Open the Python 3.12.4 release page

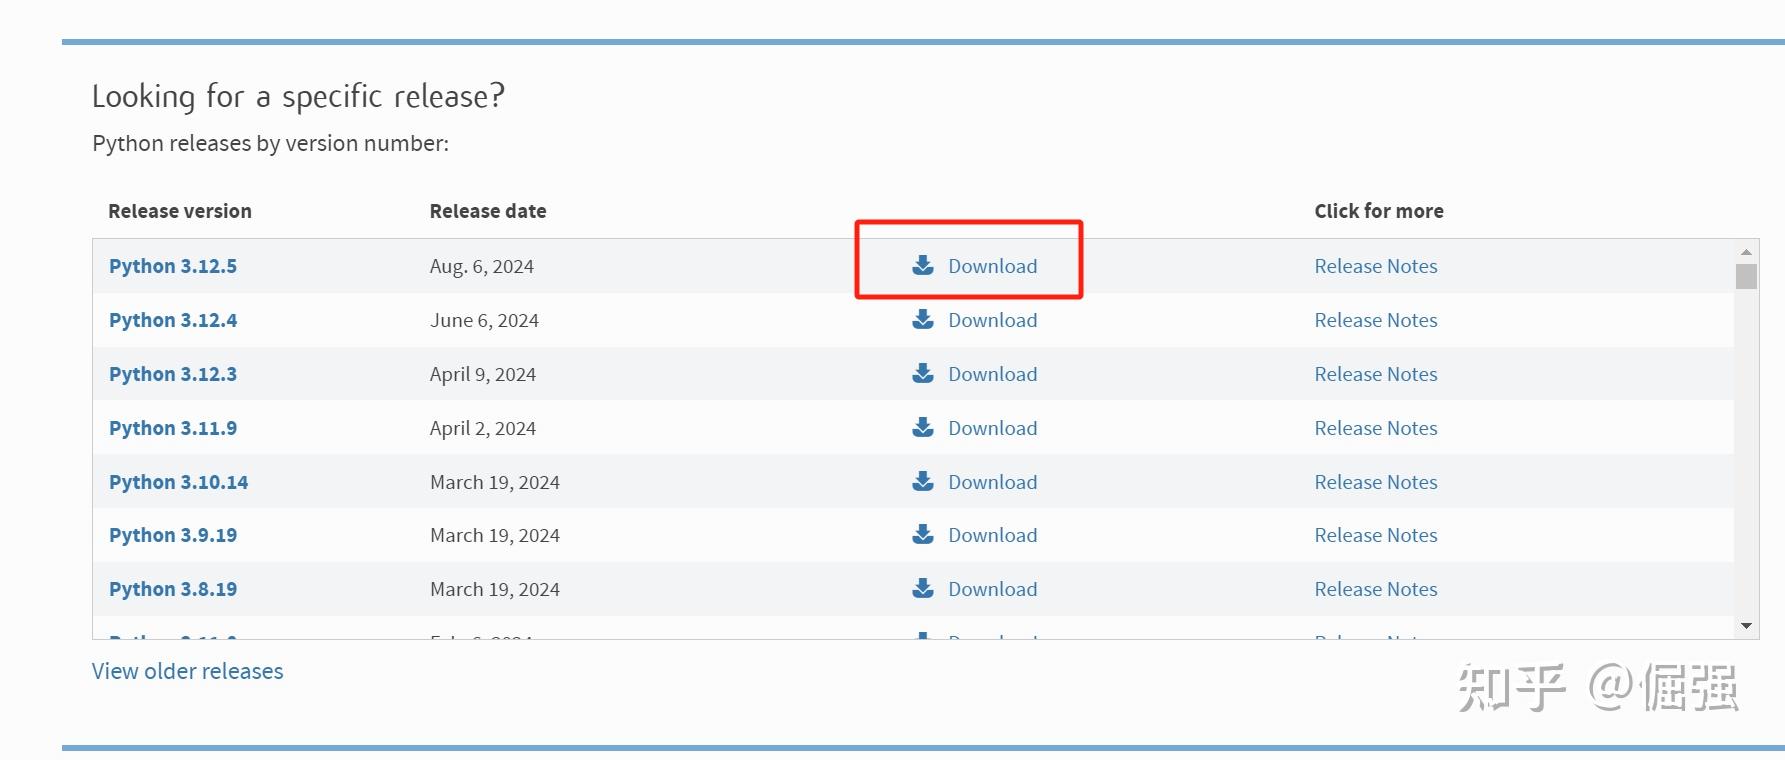pyautogui.click(x=173, y=320)
